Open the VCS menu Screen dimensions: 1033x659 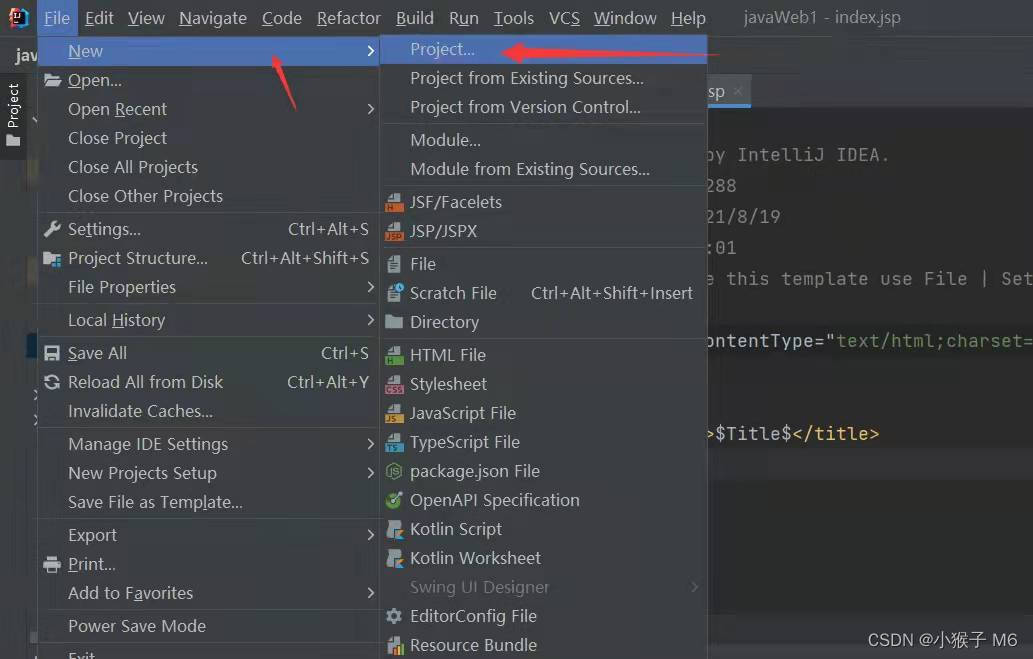click(565, 18)
